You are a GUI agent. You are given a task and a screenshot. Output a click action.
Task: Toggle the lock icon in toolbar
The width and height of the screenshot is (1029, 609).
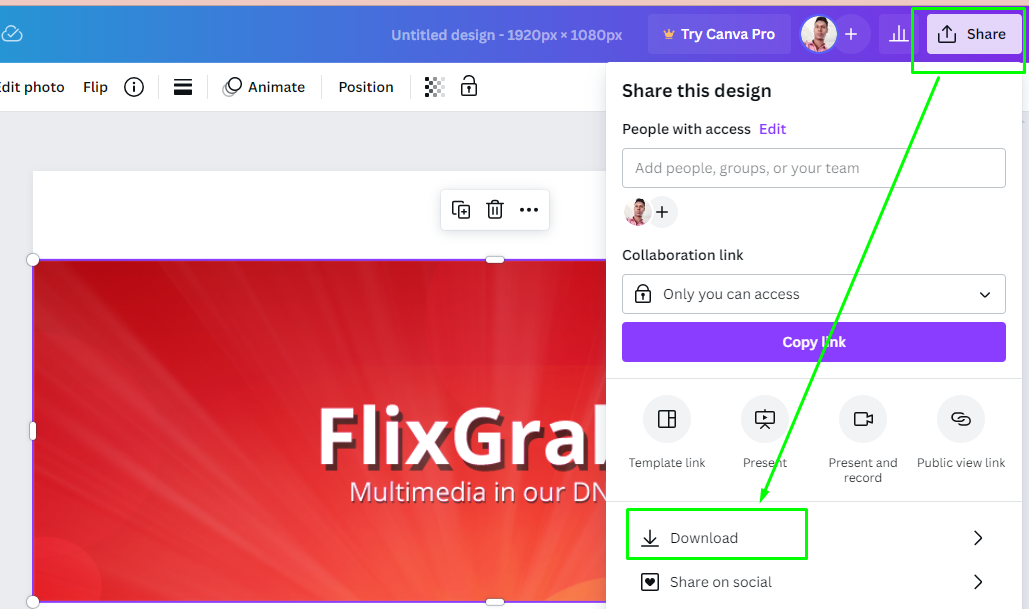[x=469, y=86]
